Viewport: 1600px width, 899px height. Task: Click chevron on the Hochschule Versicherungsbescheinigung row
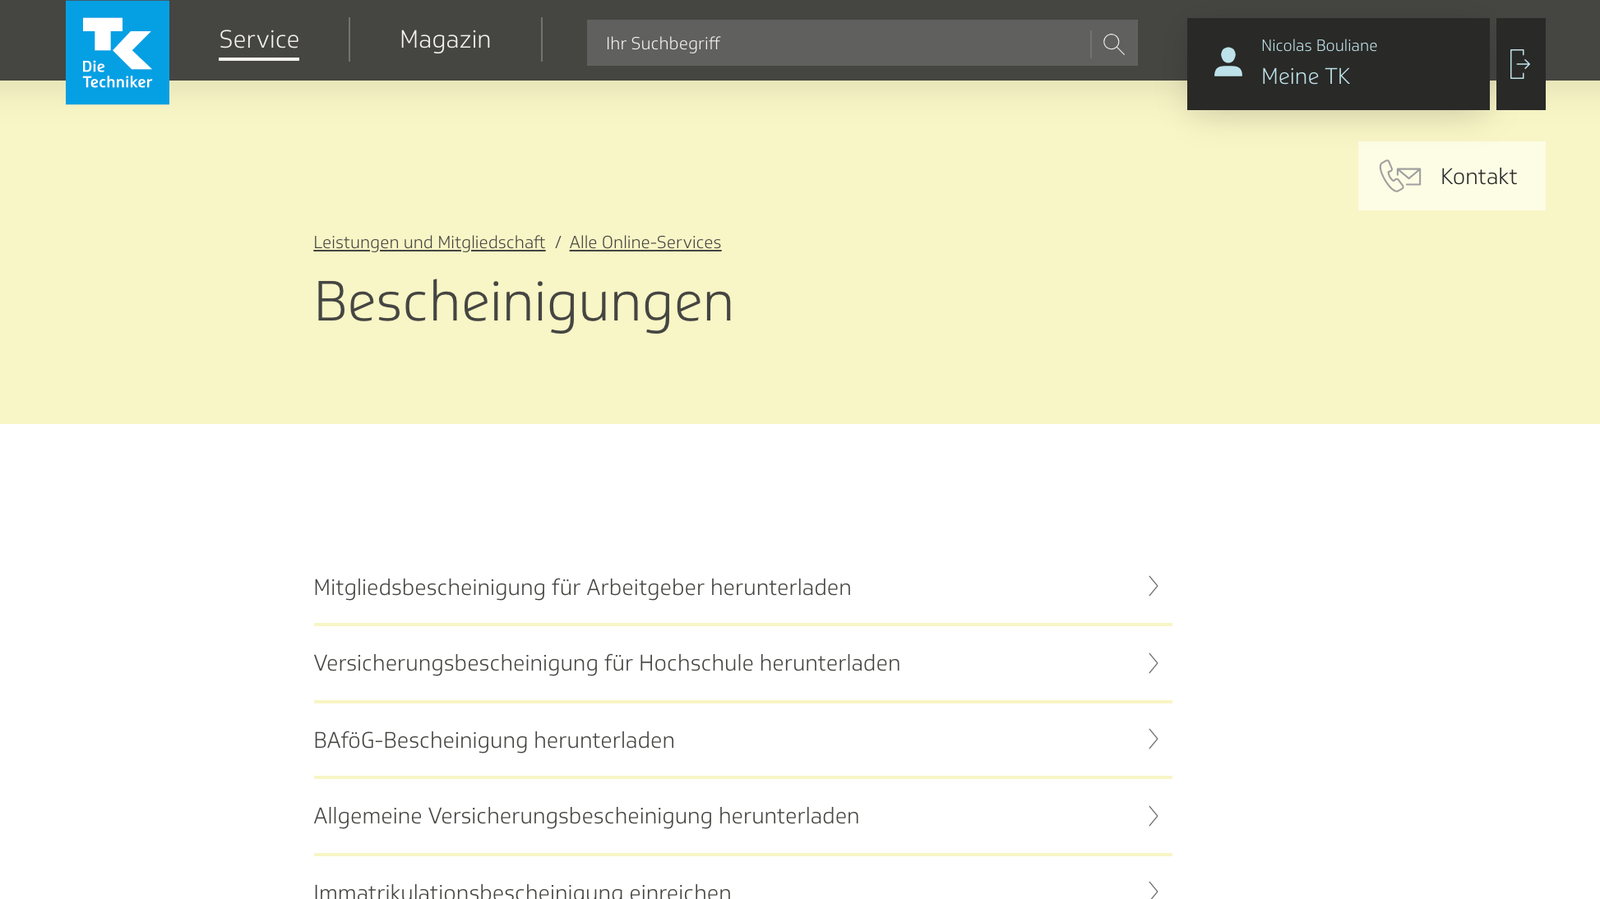tap(1153, 663)
